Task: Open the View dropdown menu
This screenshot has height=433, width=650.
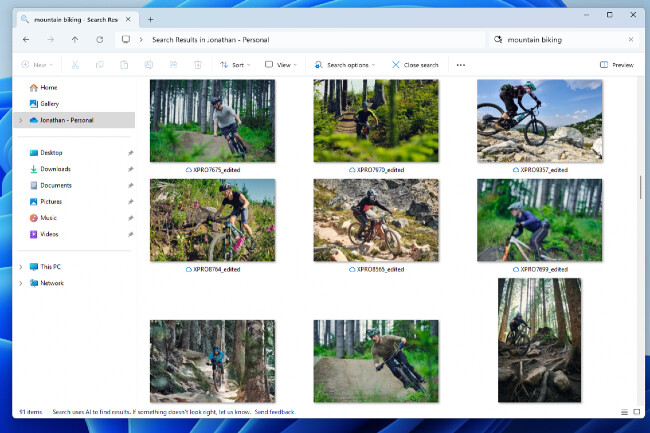Action: click(x=279, y=65)
